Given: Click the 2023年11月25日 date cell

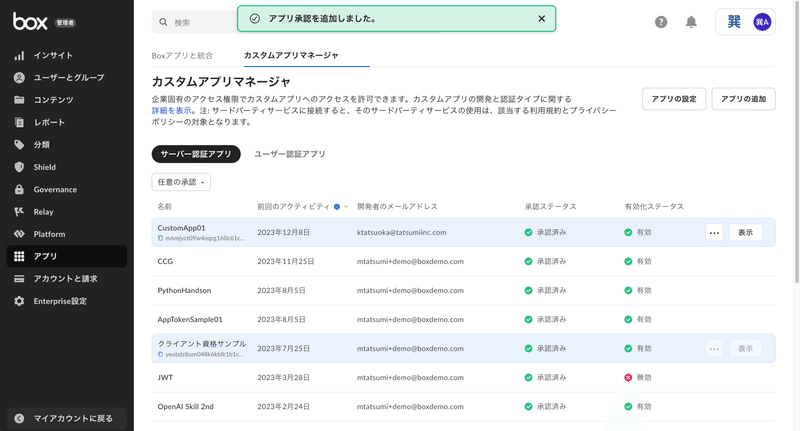Looking at the screenshot, I should pyautogui.click(x=286, y=262).
